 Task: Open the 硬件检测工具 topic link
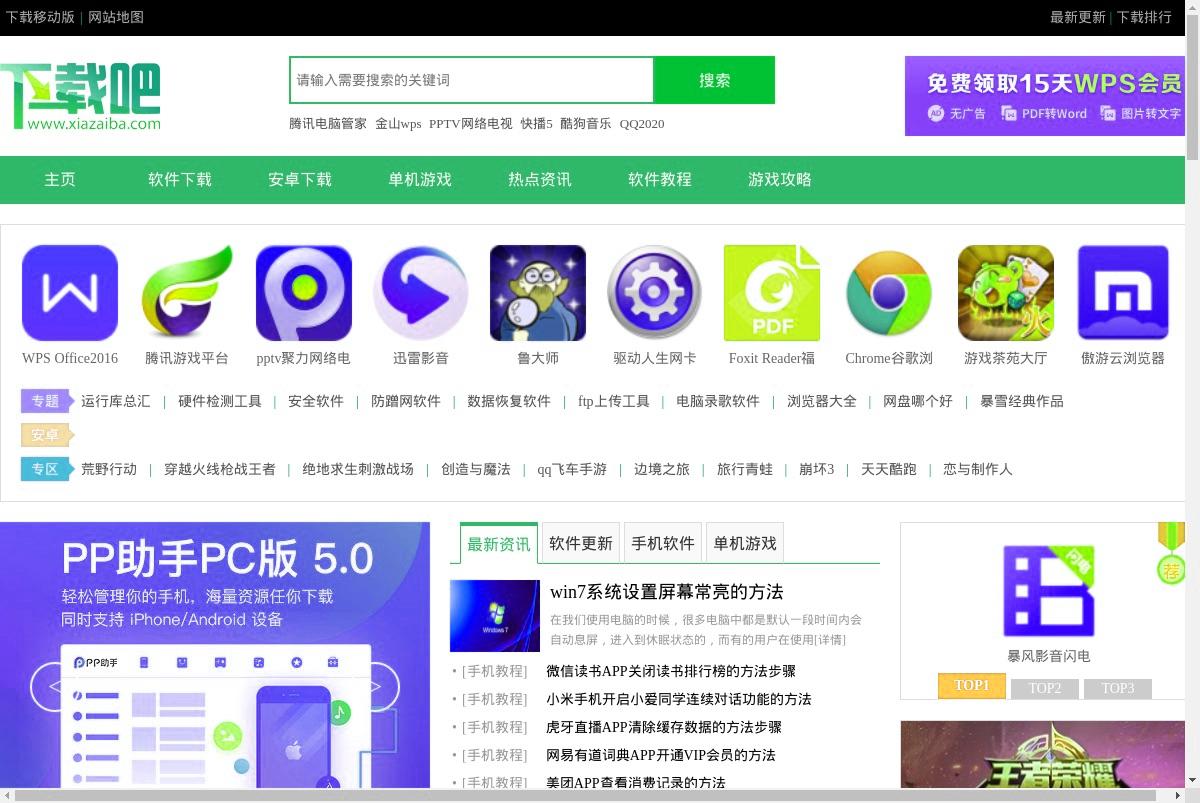220,401
